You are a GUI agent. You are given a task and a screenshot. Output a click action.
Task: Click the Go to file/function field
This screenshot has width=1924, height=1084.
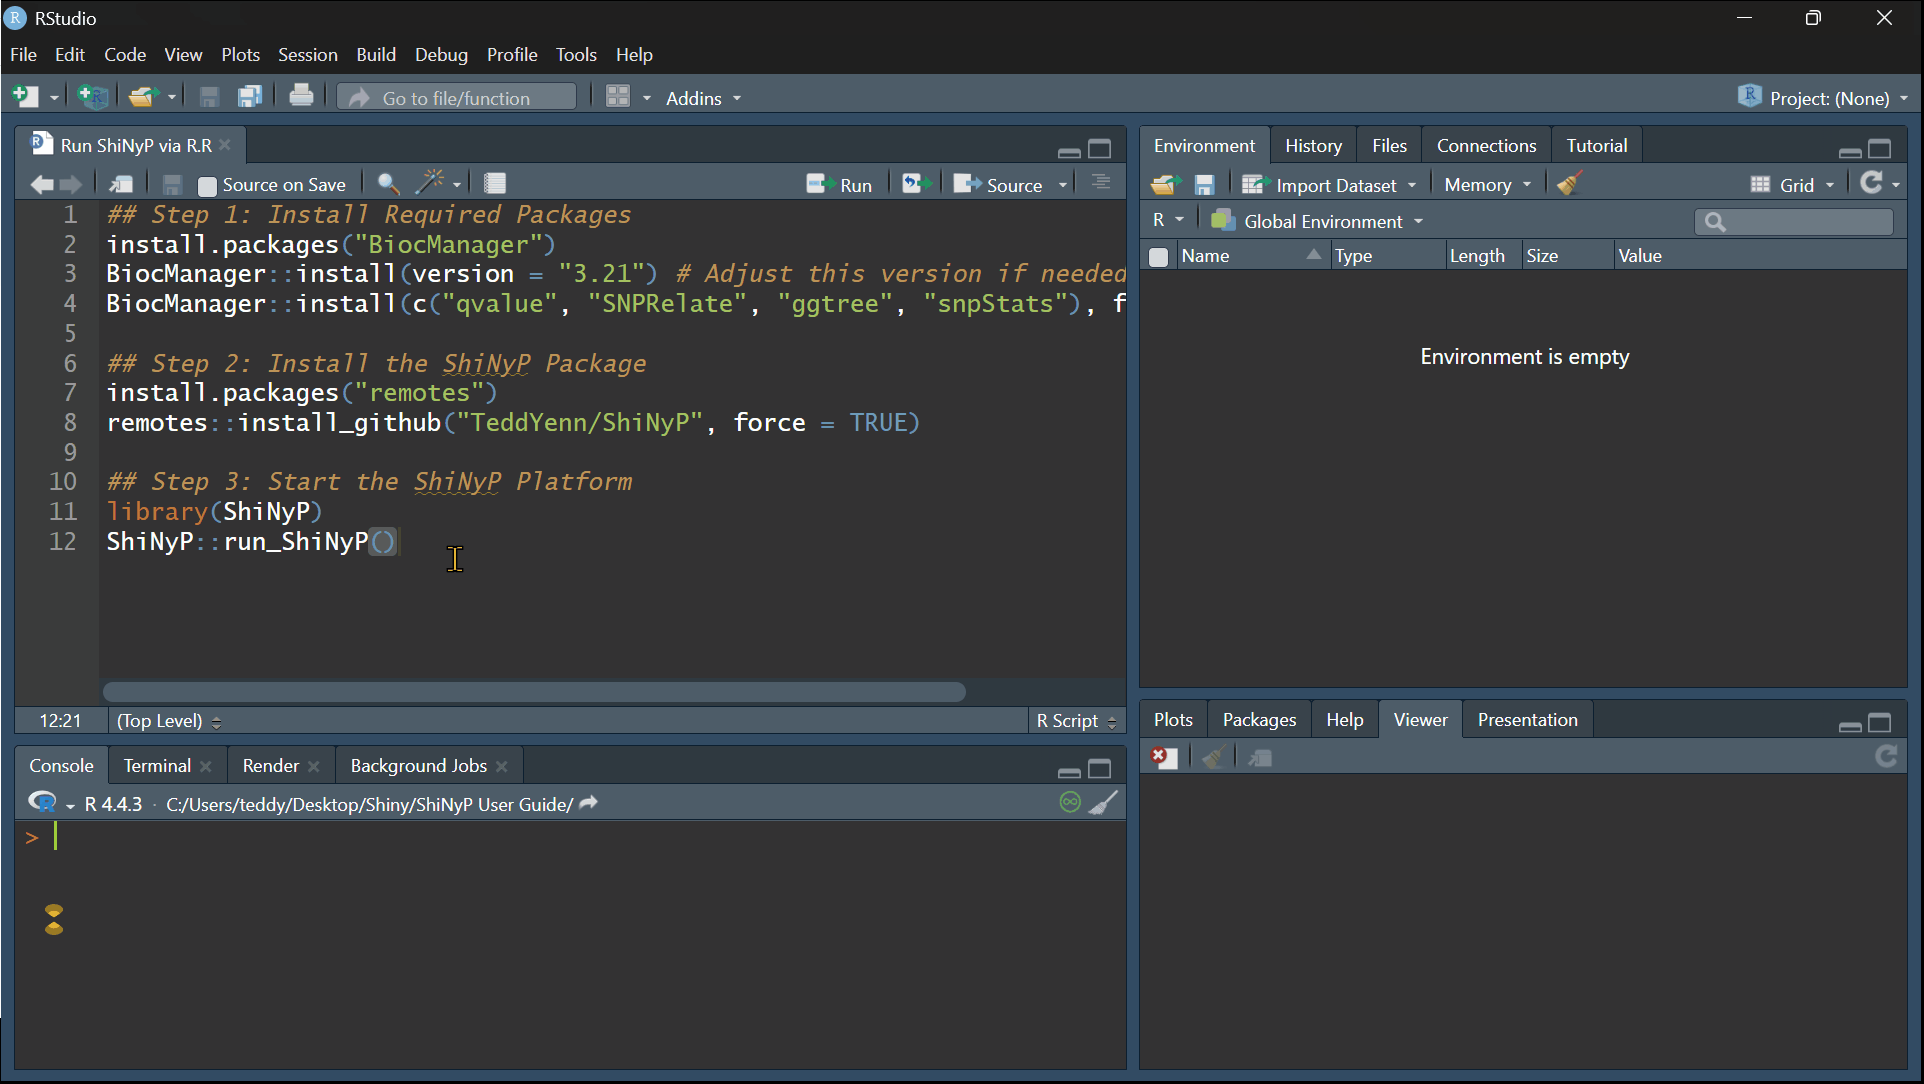[x=457, y=98]
